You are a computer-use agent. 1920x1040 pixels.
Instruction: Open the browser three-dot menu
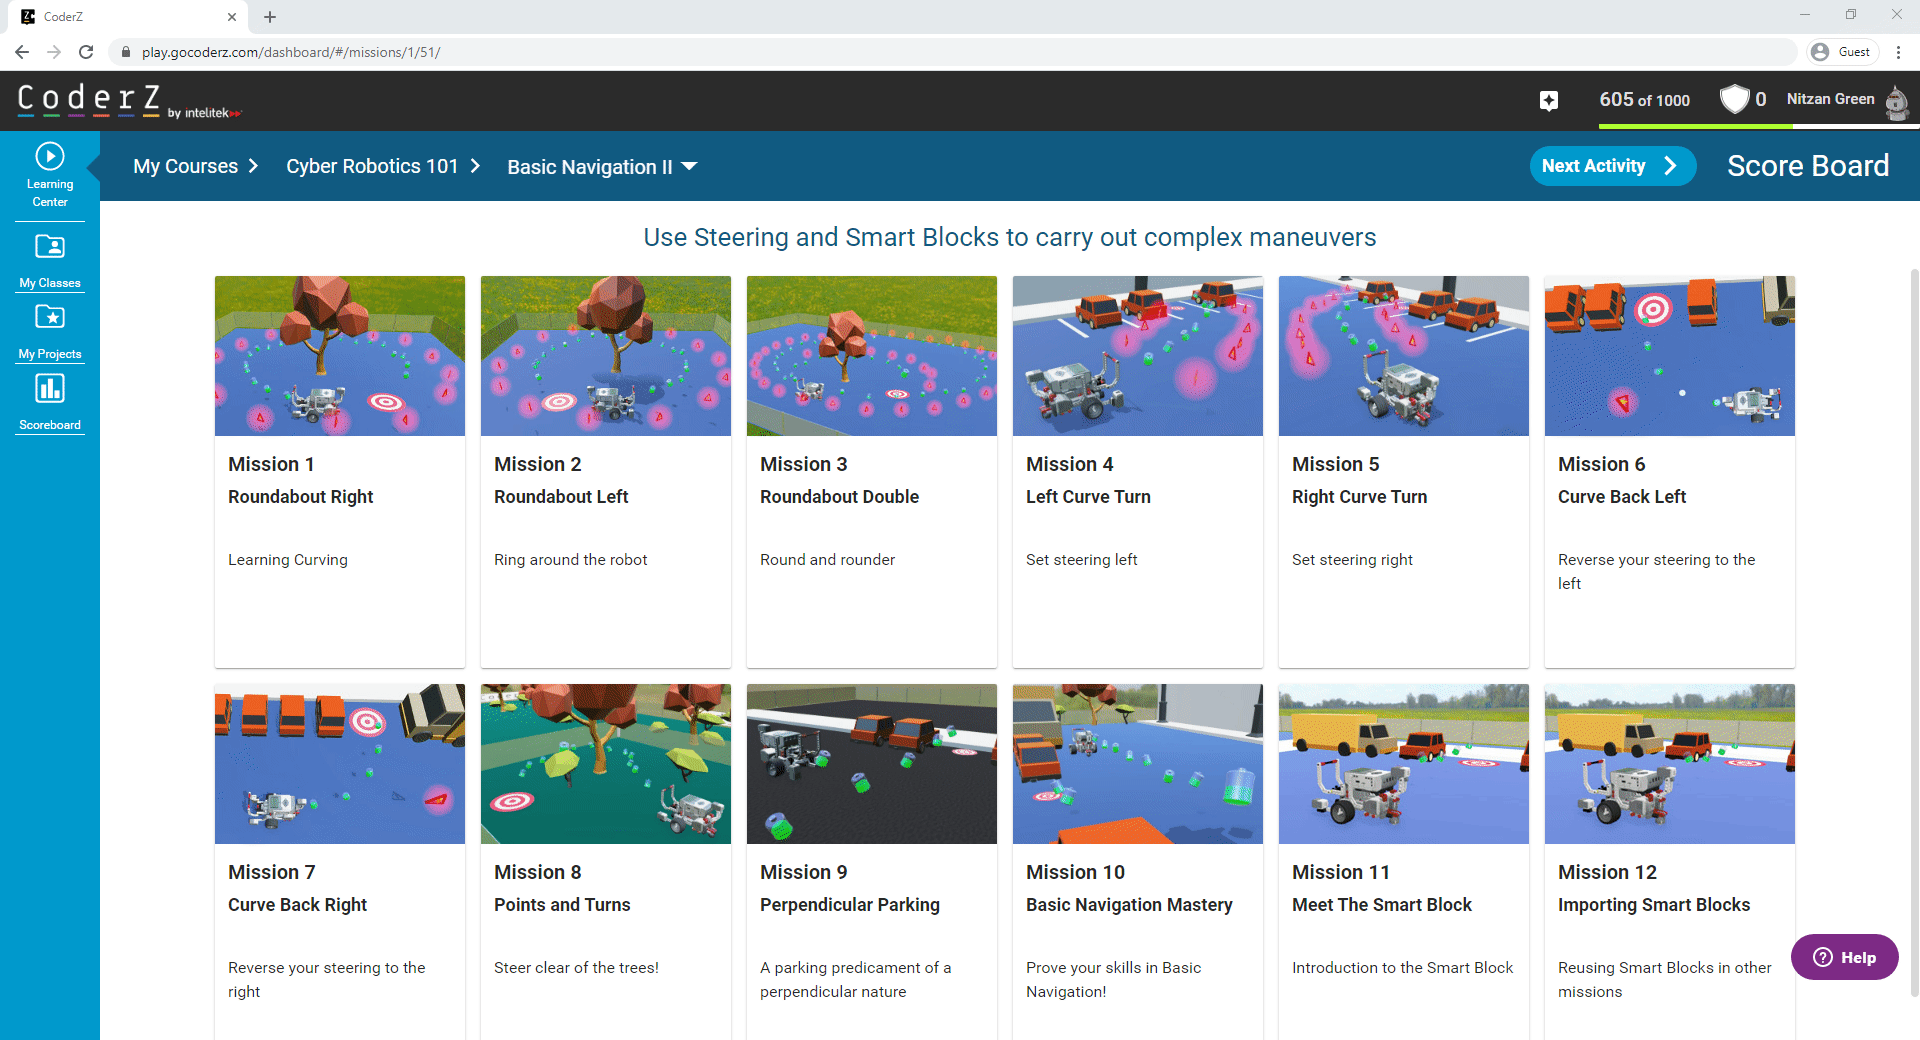(x=1898, y=52)
